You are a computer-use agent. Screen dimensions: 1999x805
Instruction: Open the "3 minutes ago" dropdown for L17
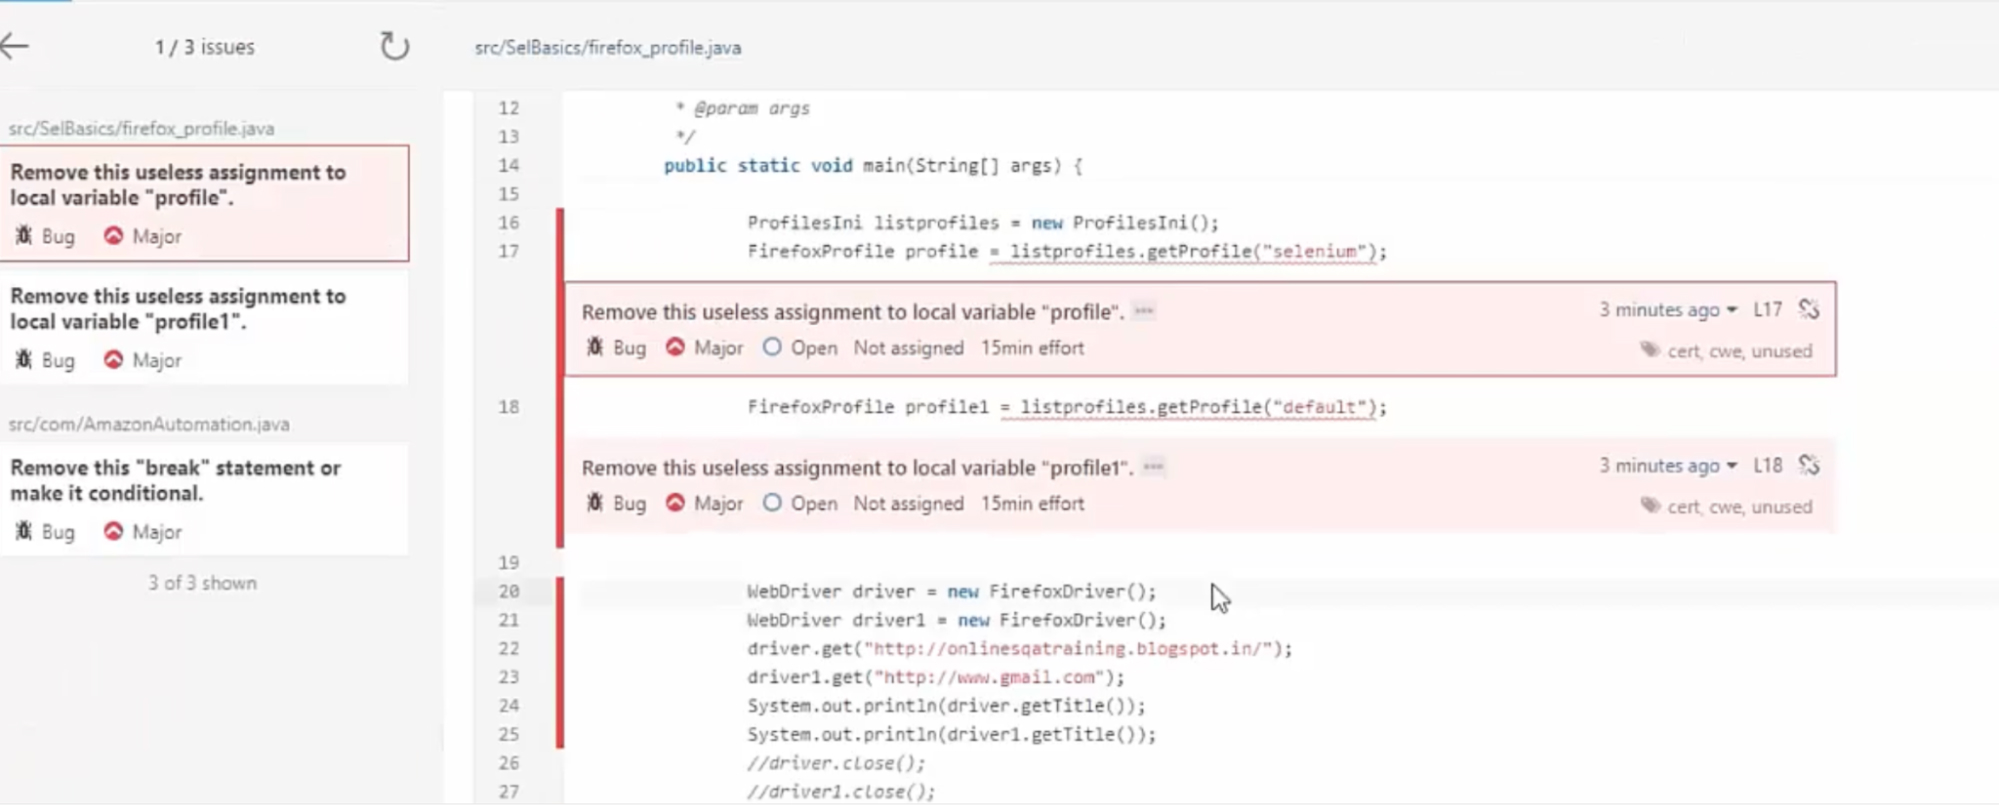click(x=1668, y=310)
